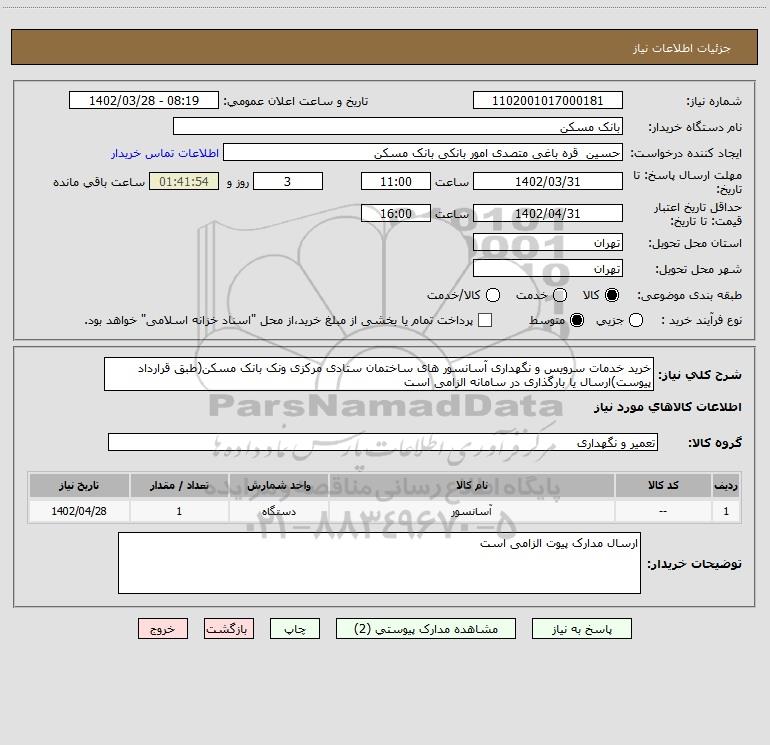Viewport: 770px width, 745px height.
Task: Click the تاریخ نیاز column header
Action: 79,485
